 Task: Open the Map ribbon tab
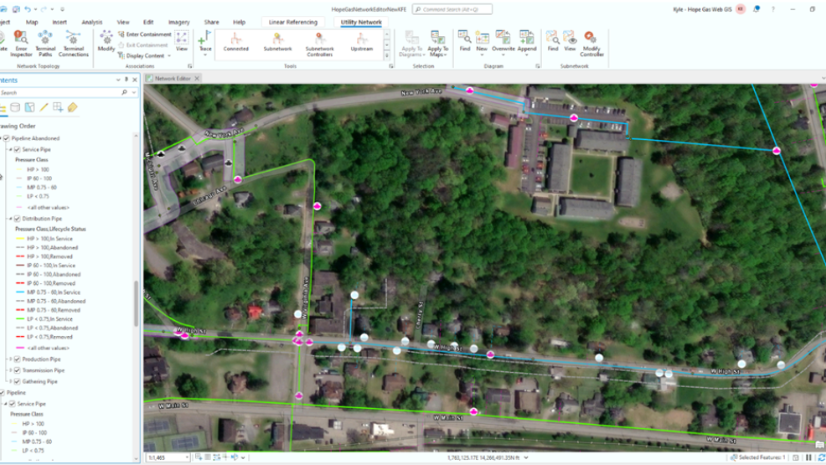click(32, 22)
